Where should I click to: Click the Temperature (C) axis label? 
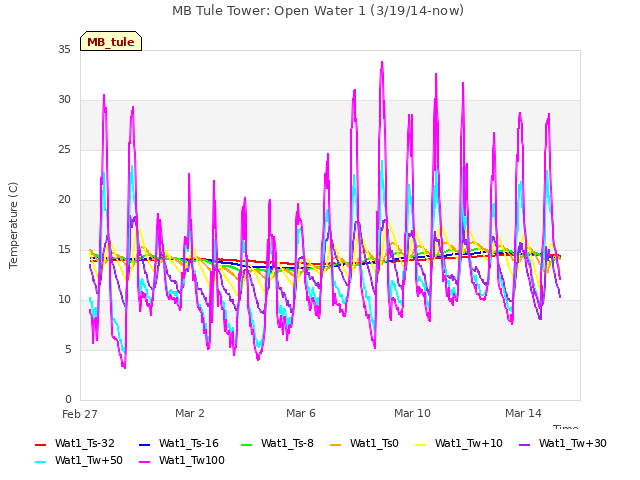pyautogui.click(x=13, y=225)
